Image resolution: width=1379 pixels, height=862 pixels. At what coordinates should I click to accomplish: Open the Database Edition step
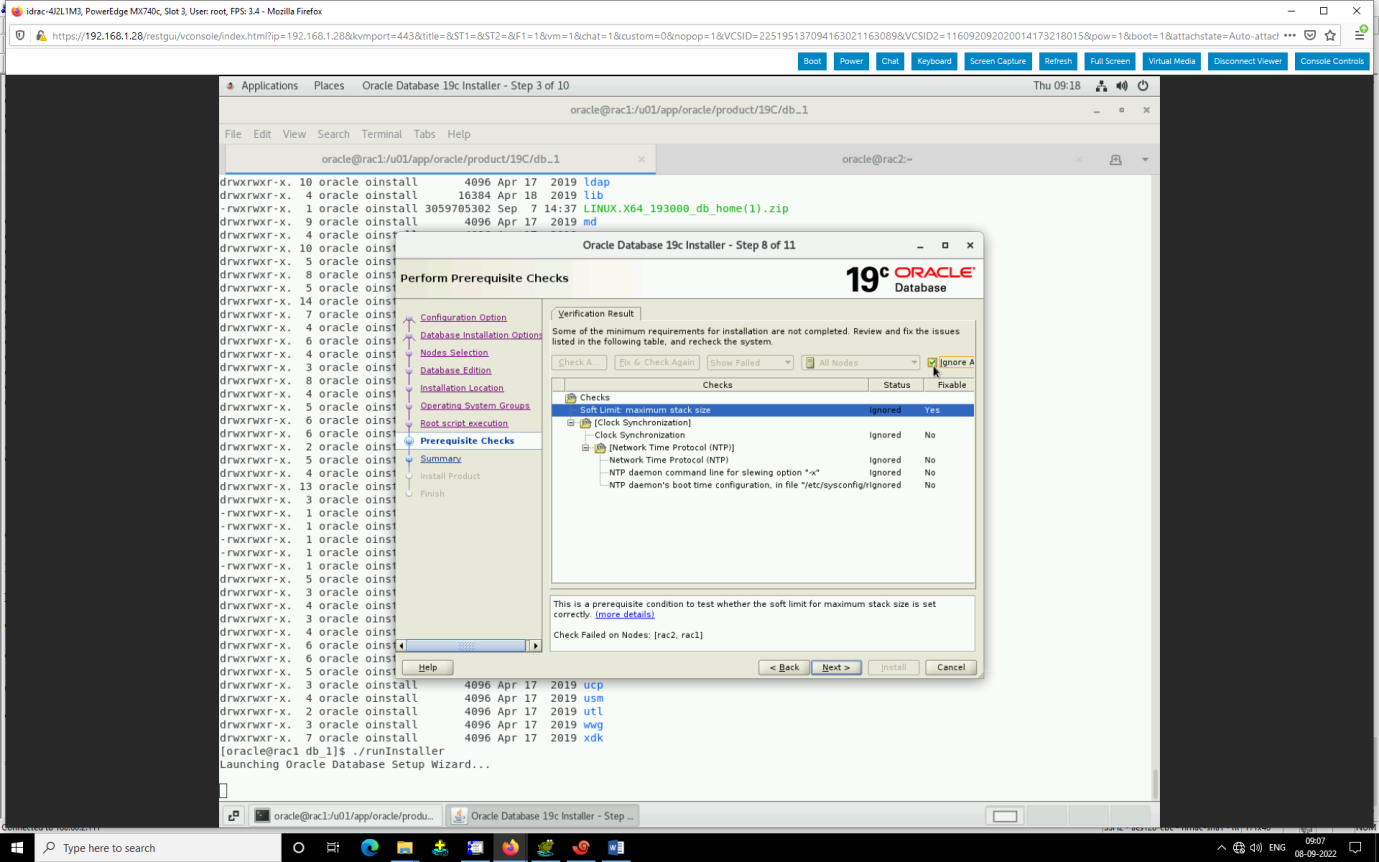click(x=455, y=370)
